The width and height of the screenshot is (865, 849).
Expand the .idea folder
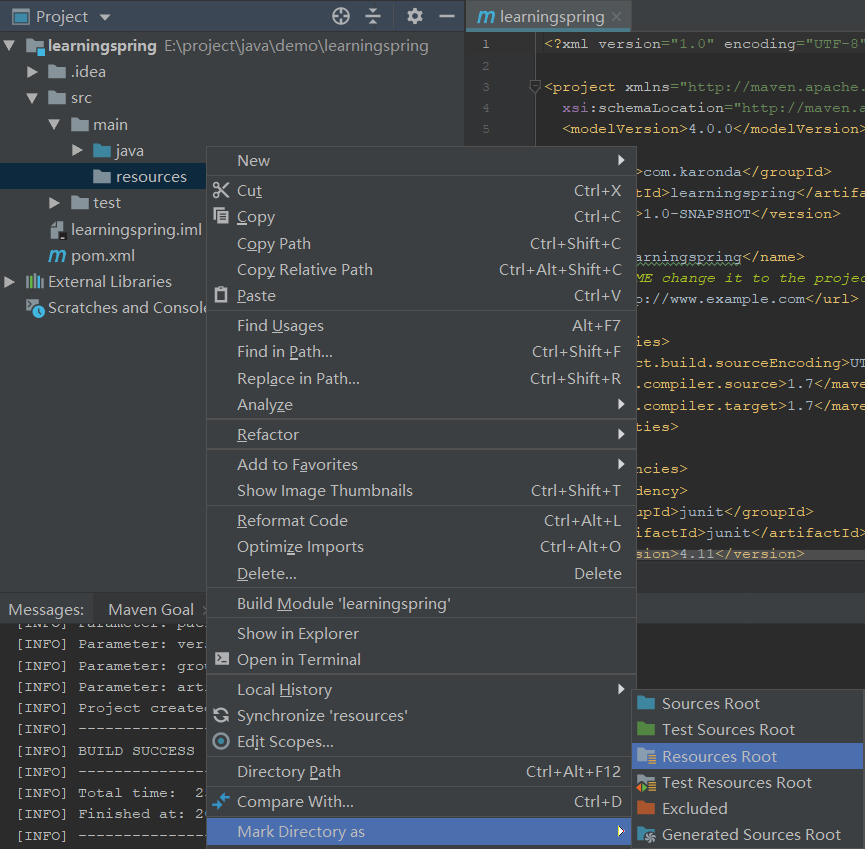pos(33,72)
